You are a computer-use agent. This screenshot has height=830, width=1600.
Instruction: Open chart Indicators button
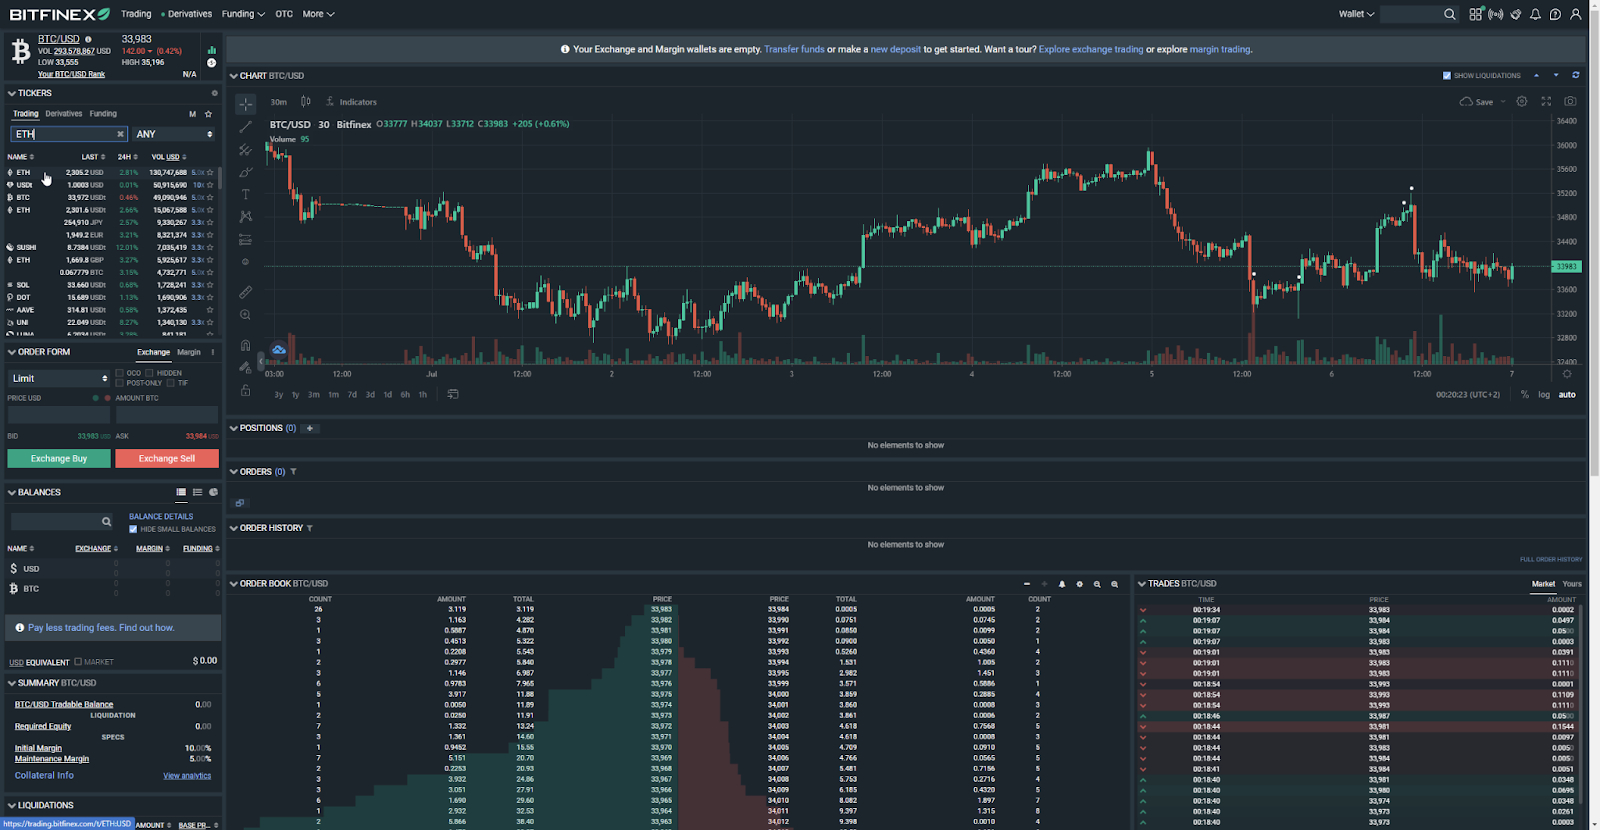[x=351, y=102]
